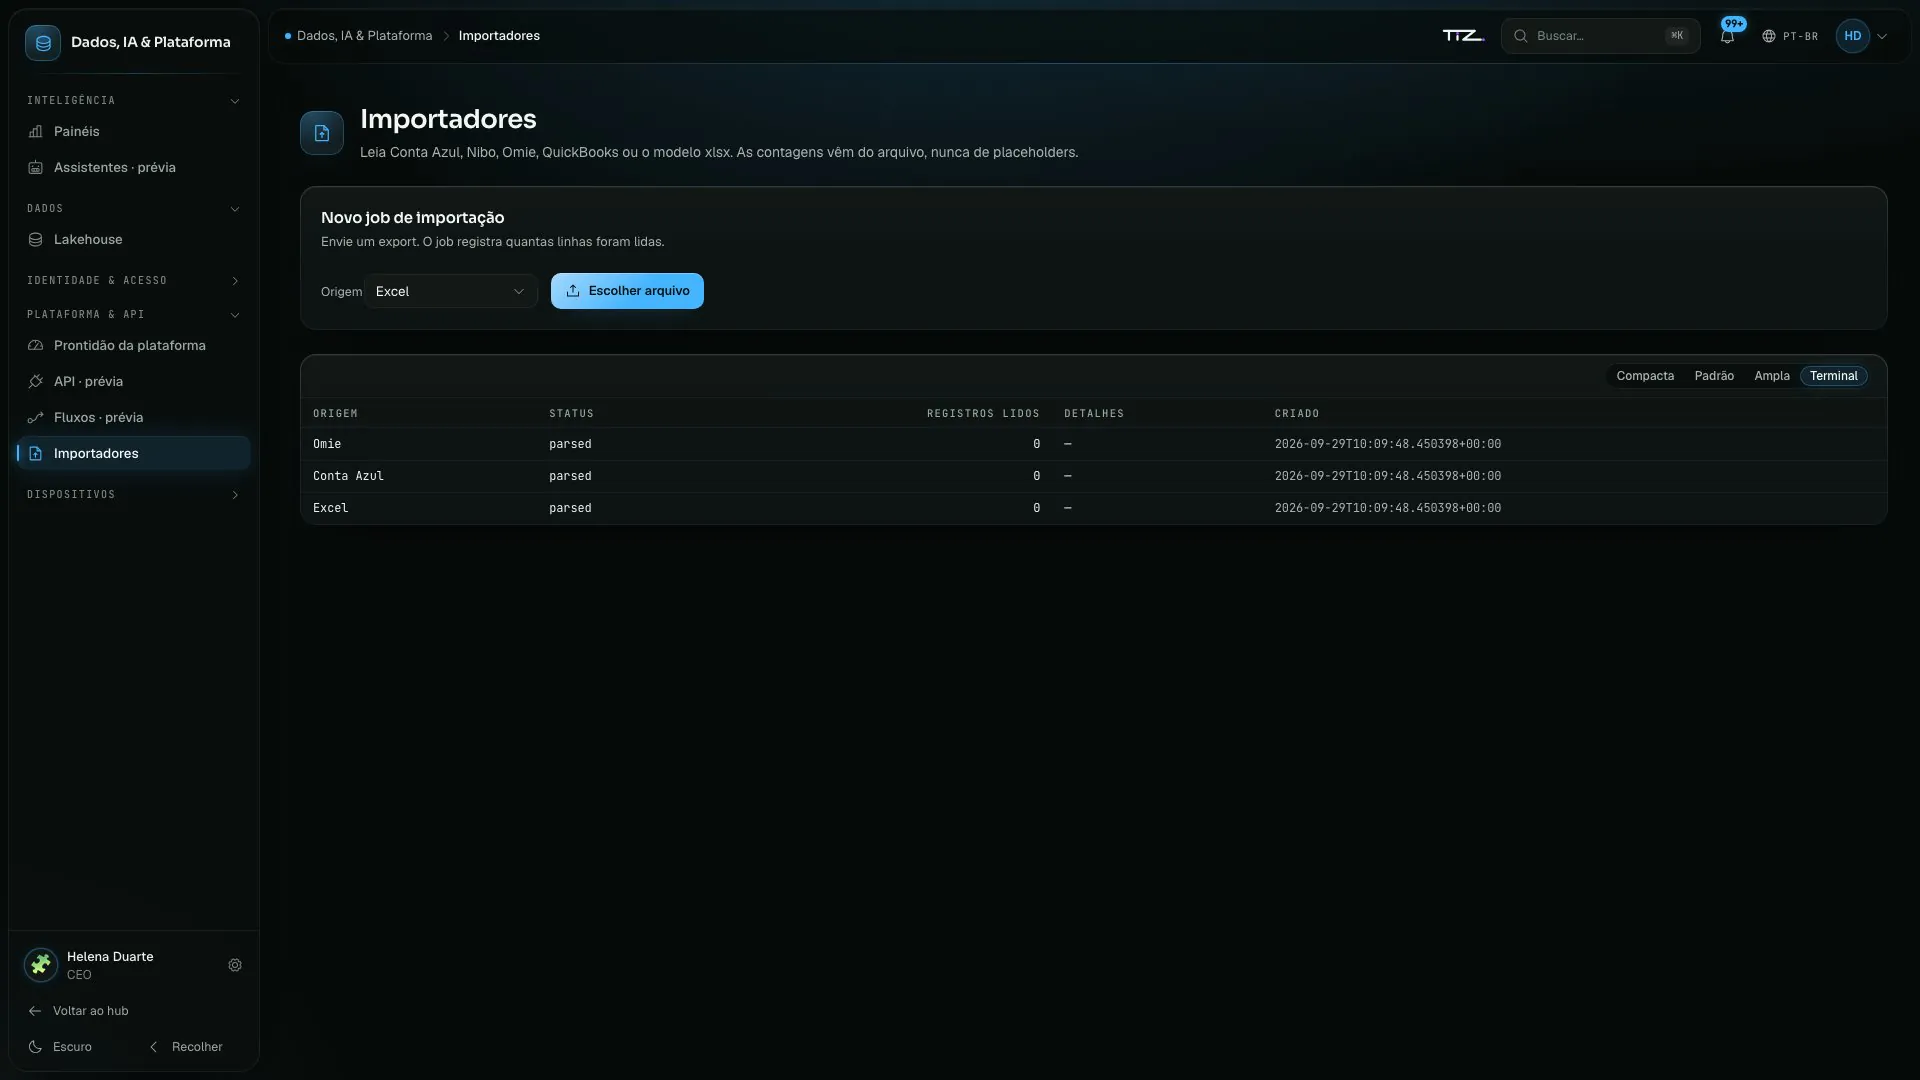1920x1080 pixels.
Task: Open the HD user account menu
Action: tap(1862, 36)
